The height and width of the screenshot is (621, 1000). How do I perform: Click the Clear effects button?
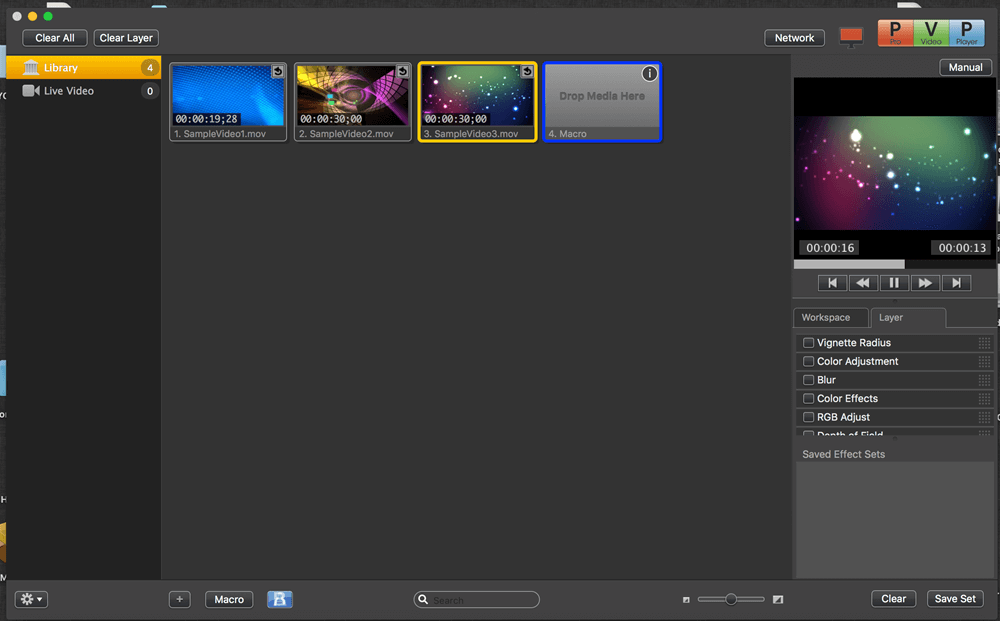click(893, 599)
